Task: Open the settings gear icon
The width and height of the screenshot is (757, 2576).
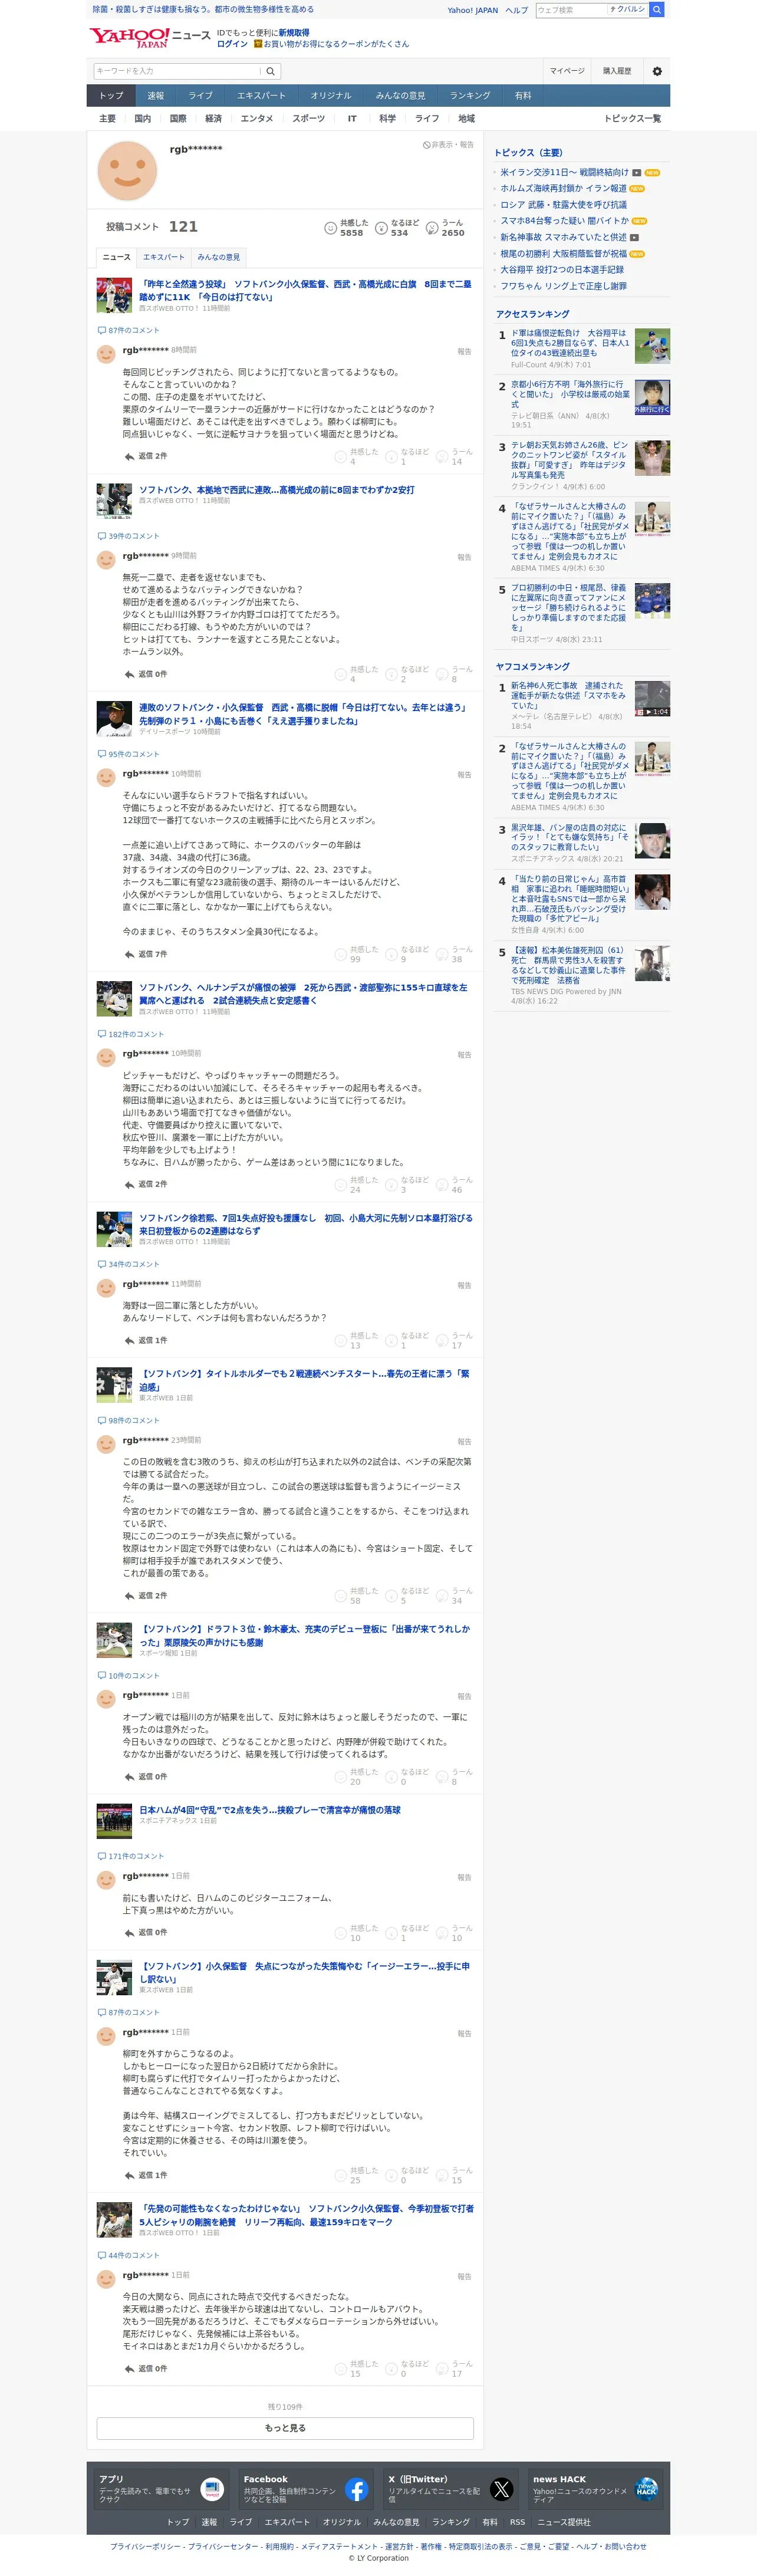Action: point(657,71)
